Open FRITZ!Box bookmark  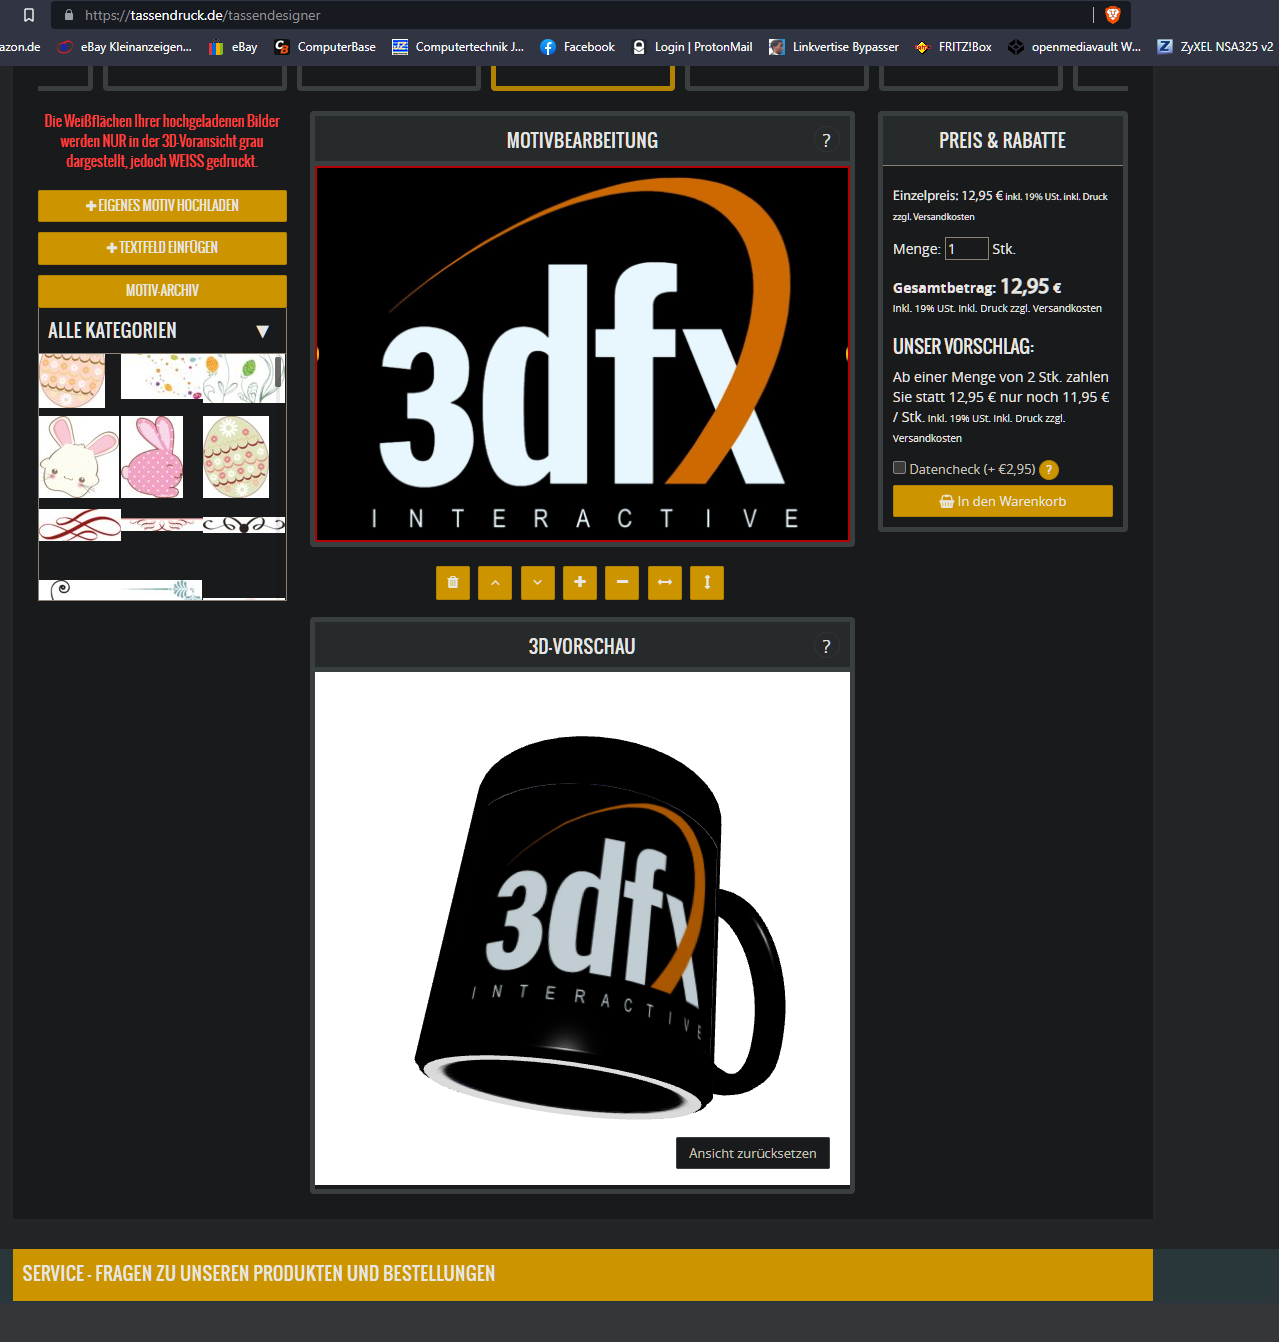click(953, 47)
